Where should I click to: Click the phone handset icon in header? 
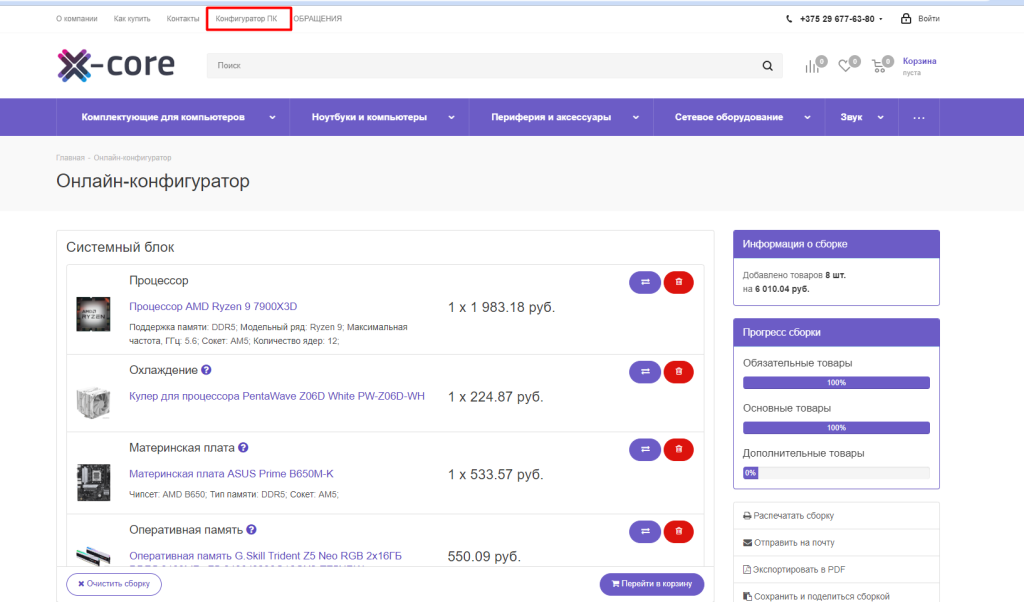click(789, 19)
